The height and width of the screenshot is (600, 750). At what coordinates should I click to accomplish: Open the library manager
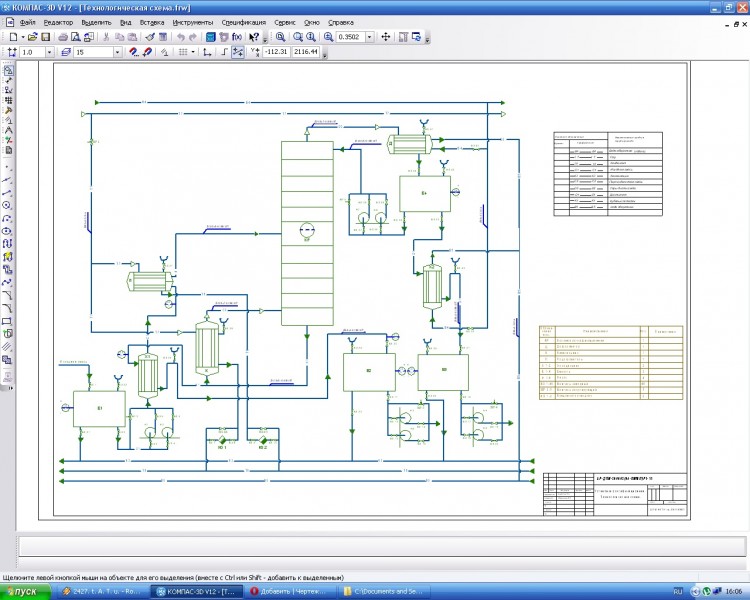point(210,37)
